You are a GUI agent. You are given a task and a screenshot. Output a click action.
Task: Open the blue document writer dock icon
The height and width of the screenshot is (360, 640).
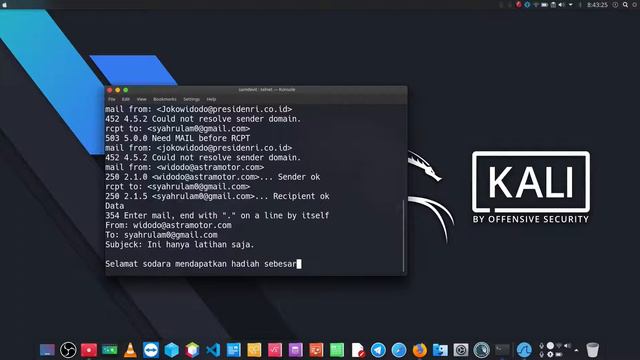click(x=233, y=350)
